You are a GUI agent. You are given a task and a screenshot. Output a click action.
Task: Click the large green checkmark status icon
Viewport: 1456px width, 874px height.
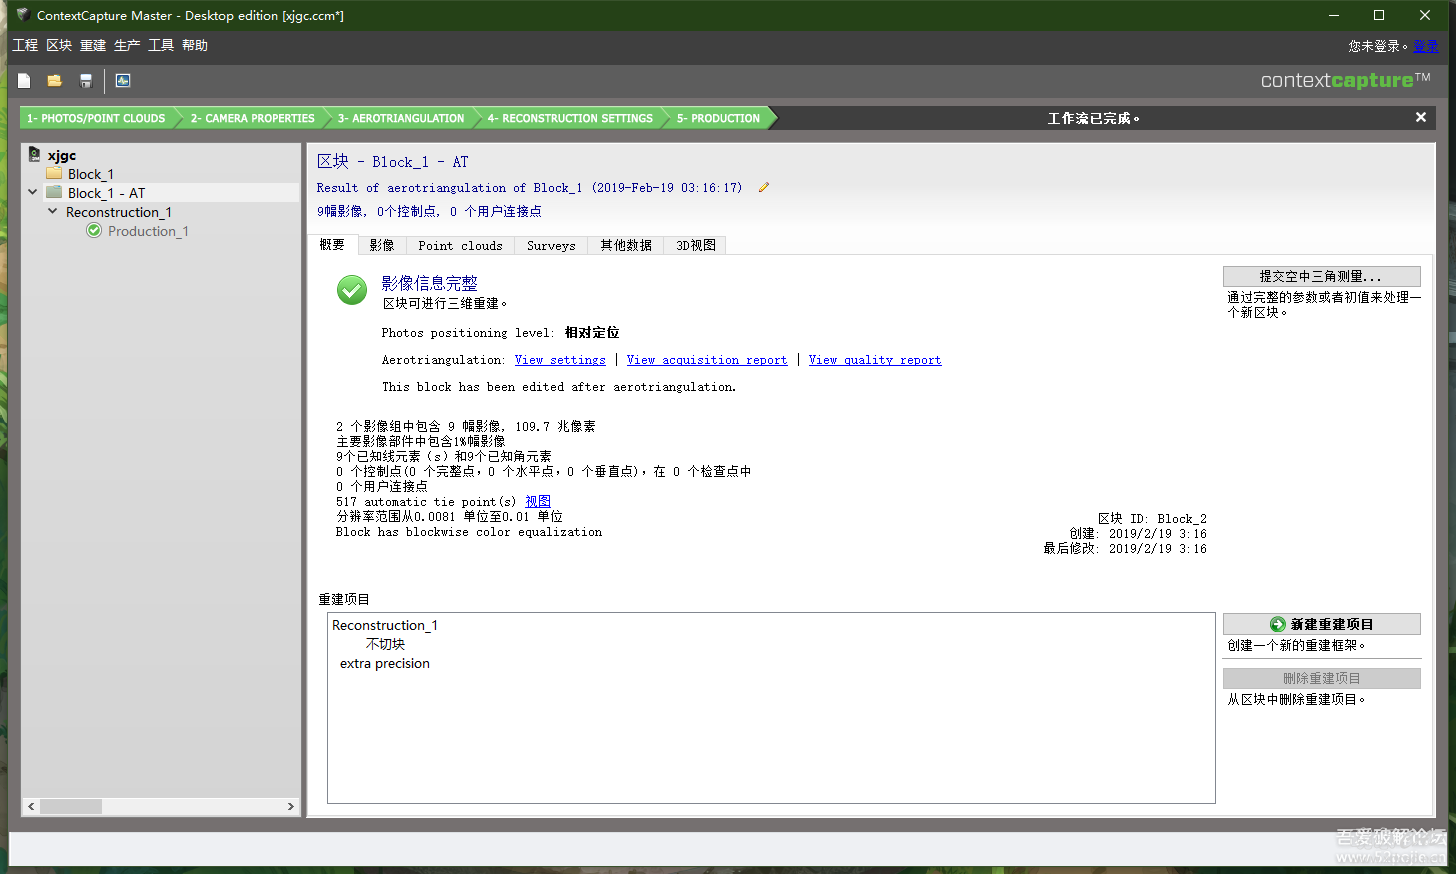click(x=352, y=290)
